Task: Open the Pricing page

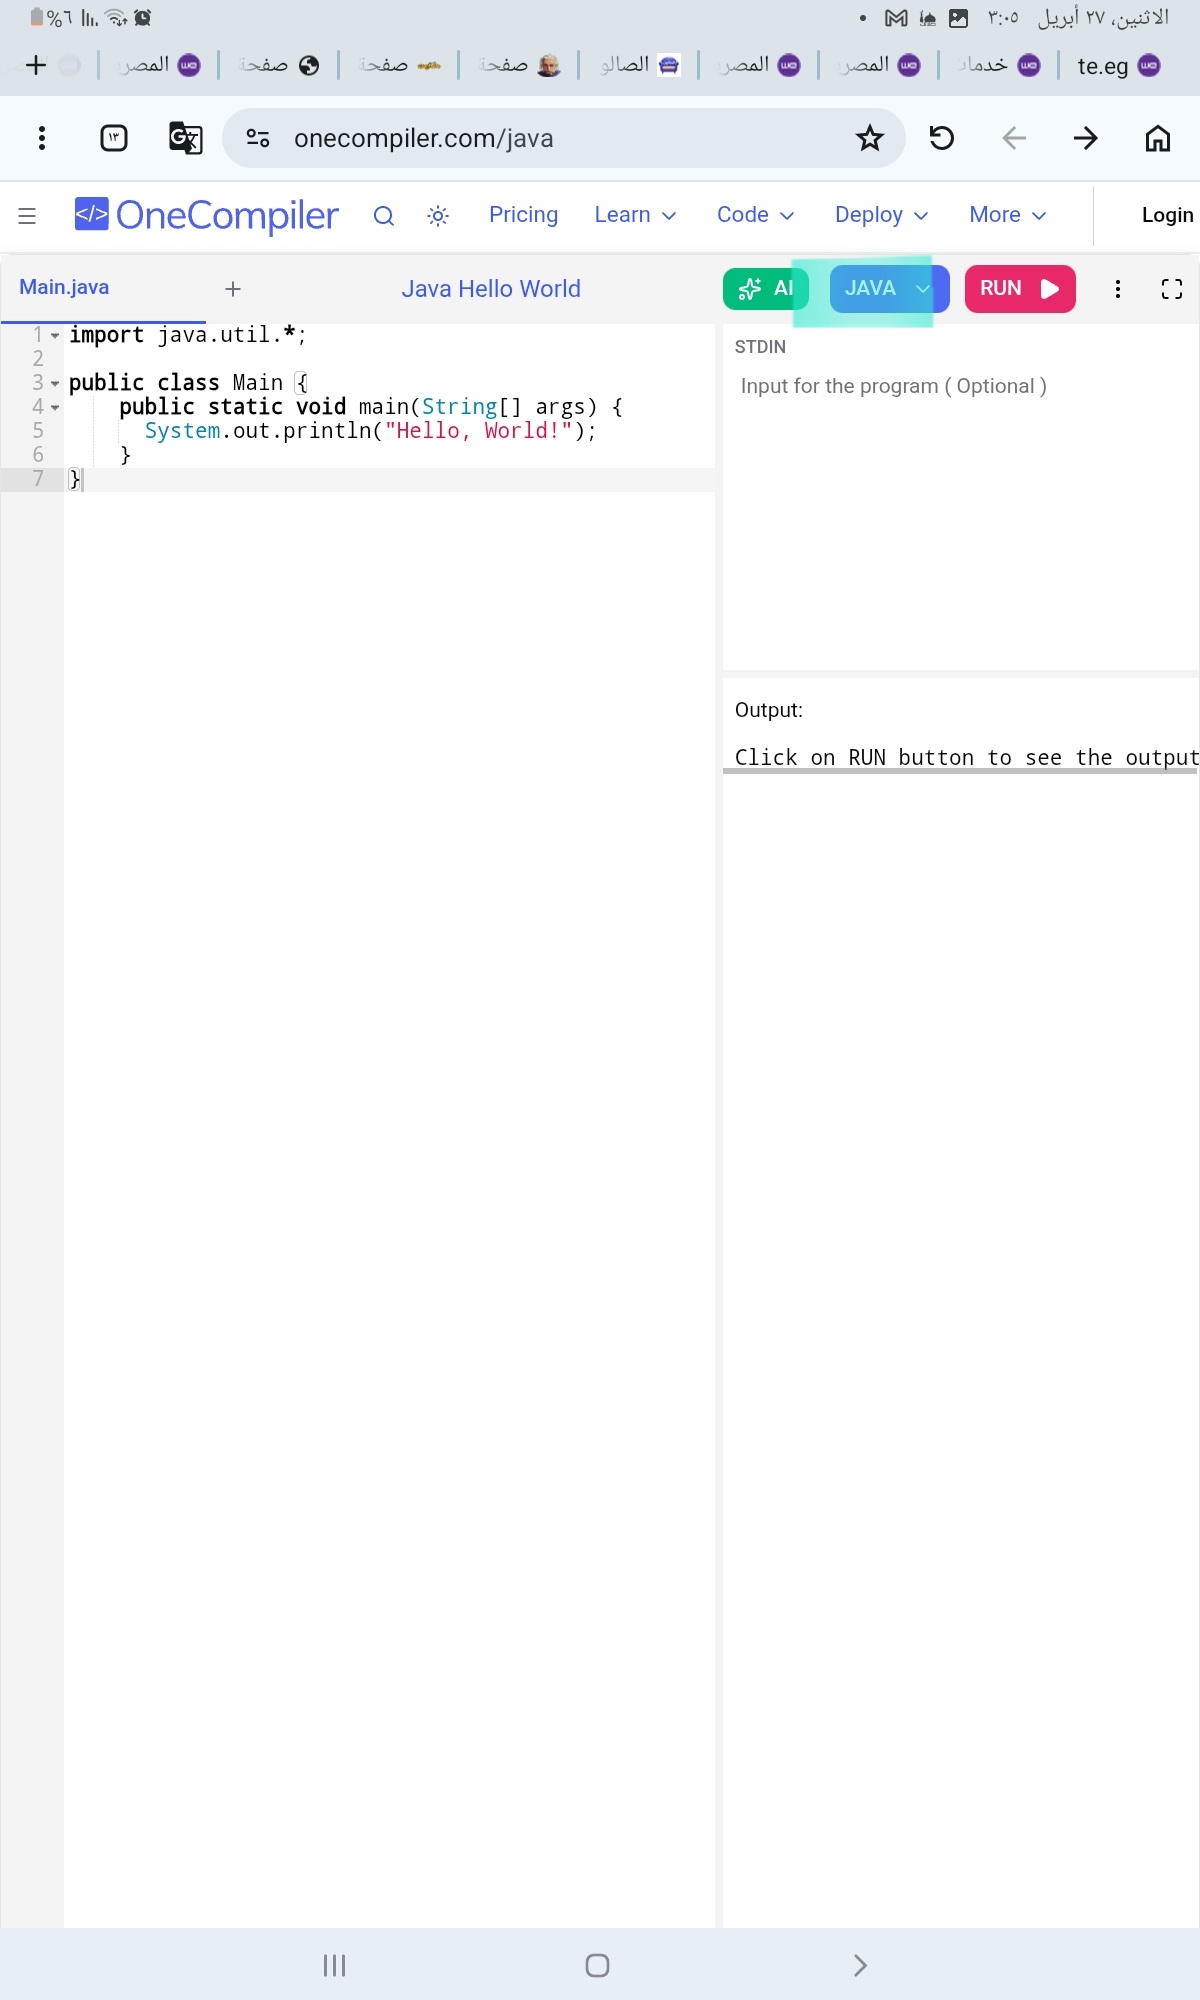Action: pyautogui.click(x=523, y=215)
